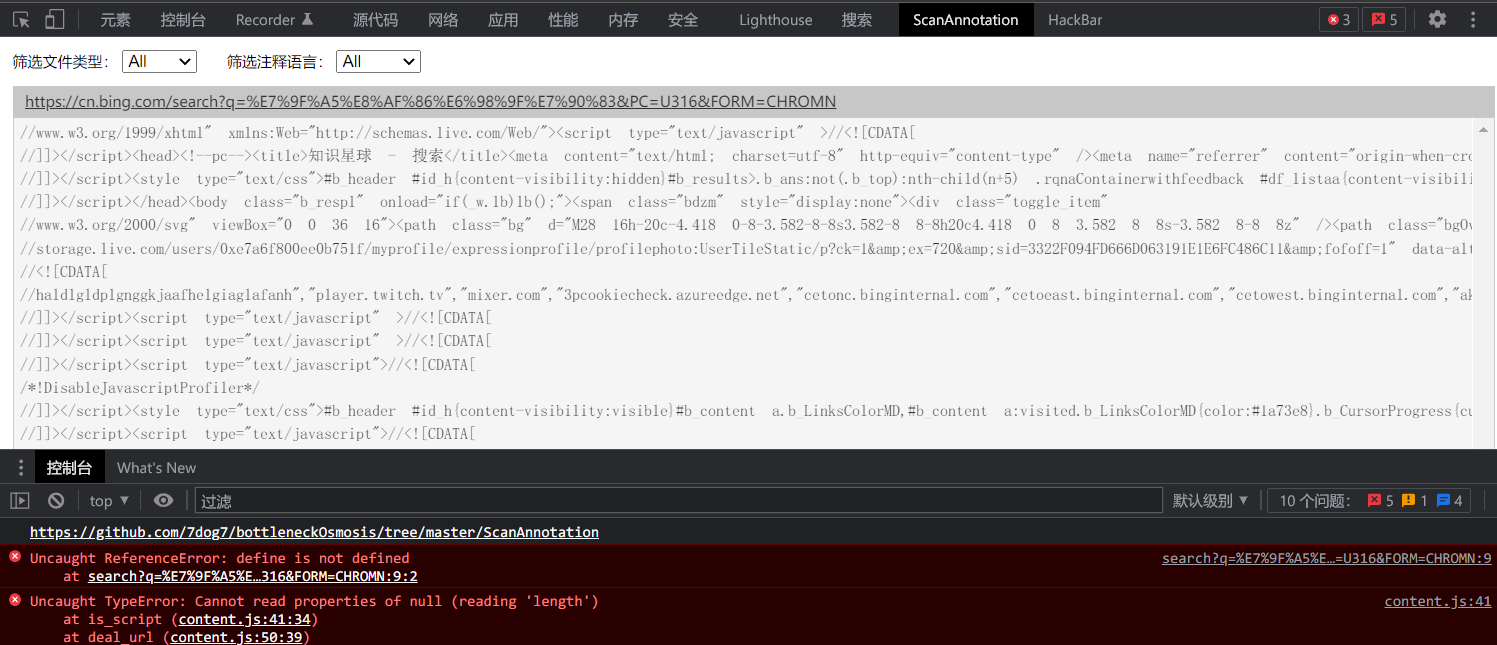Open the 安全 tab

tap(683, 20)
